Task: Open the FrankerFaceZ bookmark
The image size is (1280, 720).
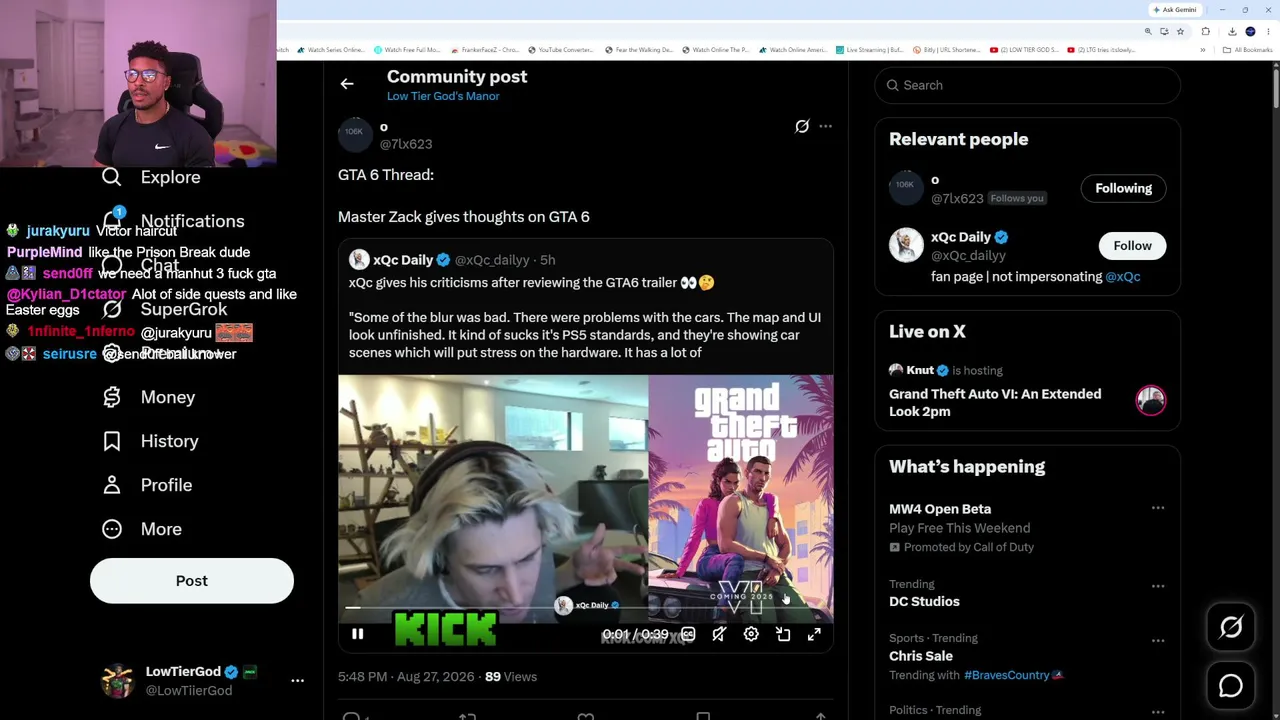Action: 485,50
